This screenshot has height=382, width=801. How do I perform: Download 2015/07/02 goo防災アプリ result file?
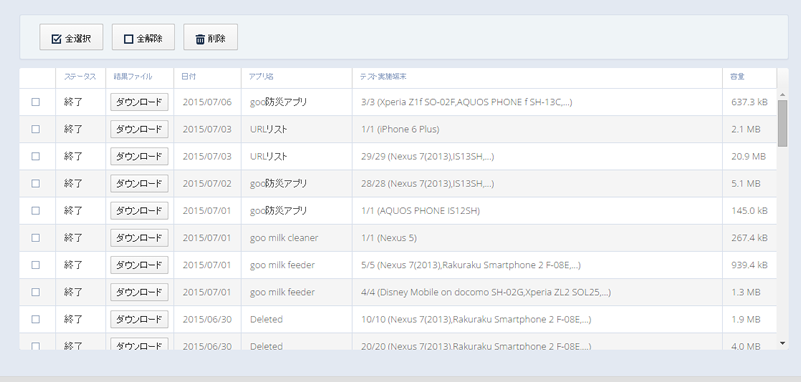(139, 183)
